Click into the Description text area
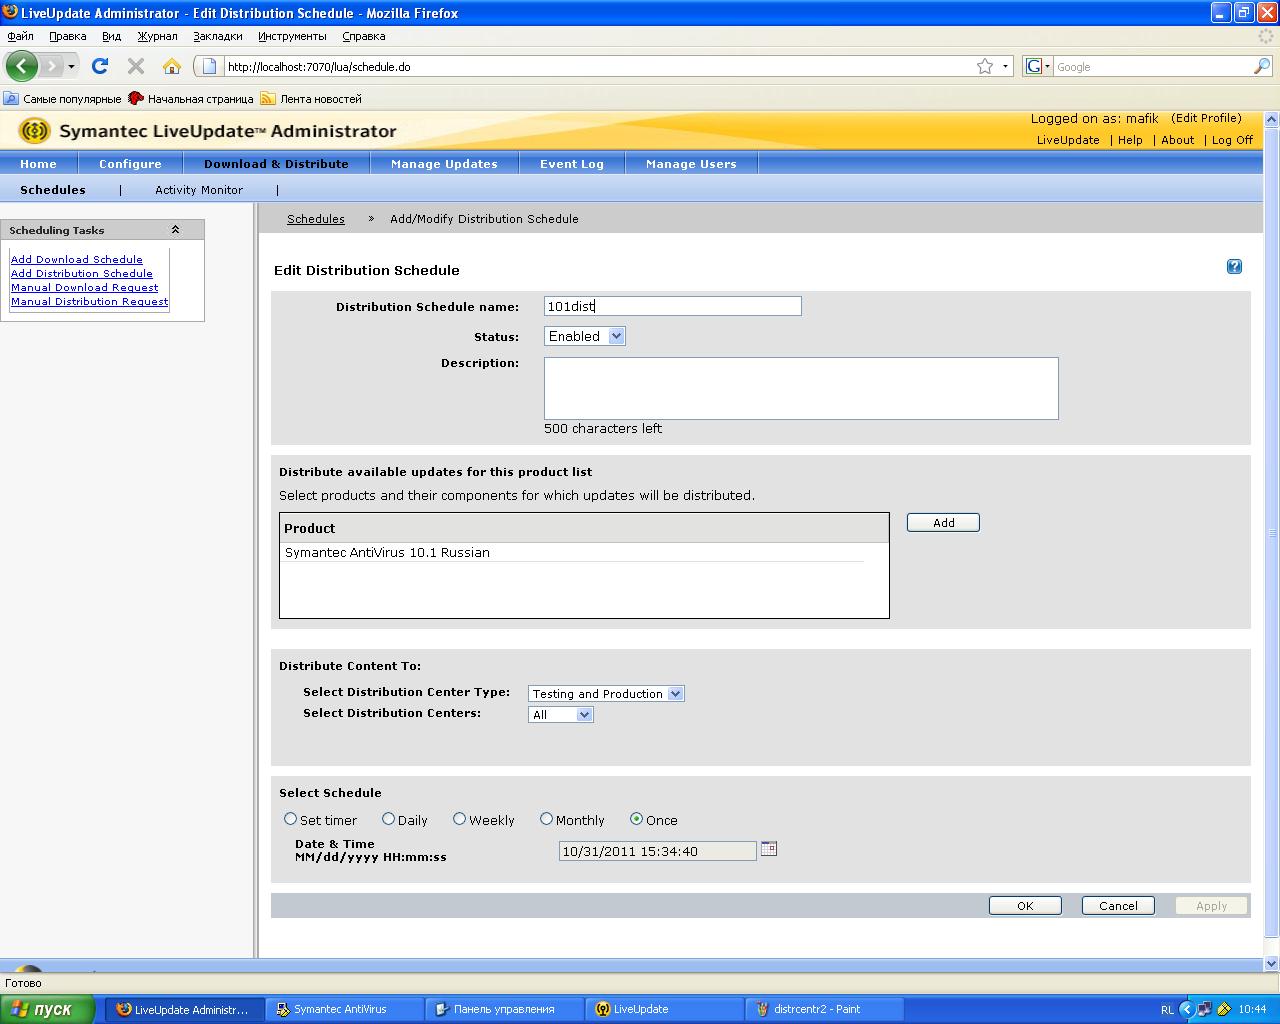 pos(801,388)
